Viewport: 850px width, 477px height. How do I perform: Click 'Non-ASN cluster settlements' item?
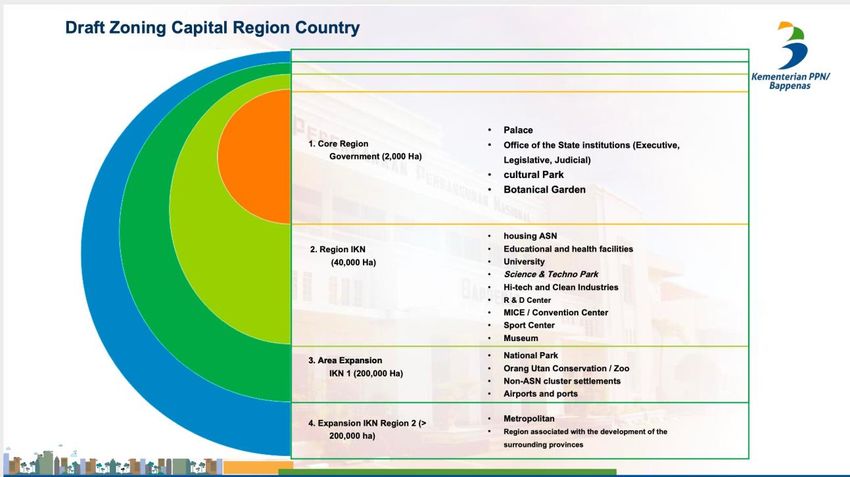(562, 381)
